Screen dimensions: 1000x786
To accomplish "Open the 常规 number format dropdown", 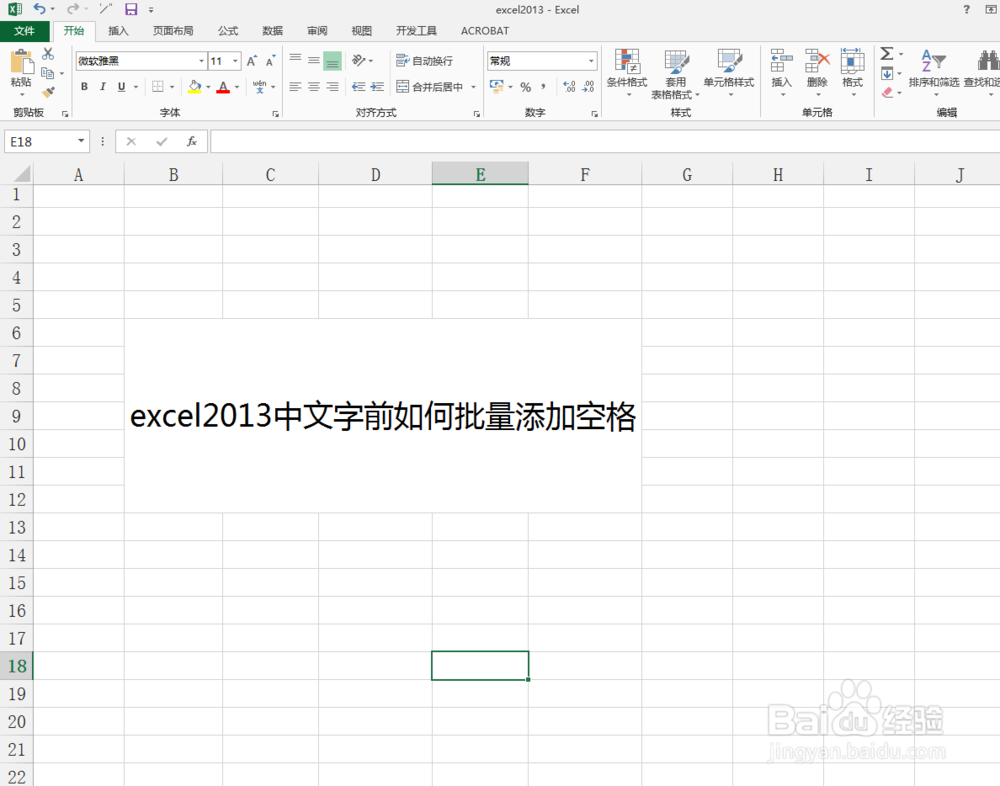I will coord(591,61).
